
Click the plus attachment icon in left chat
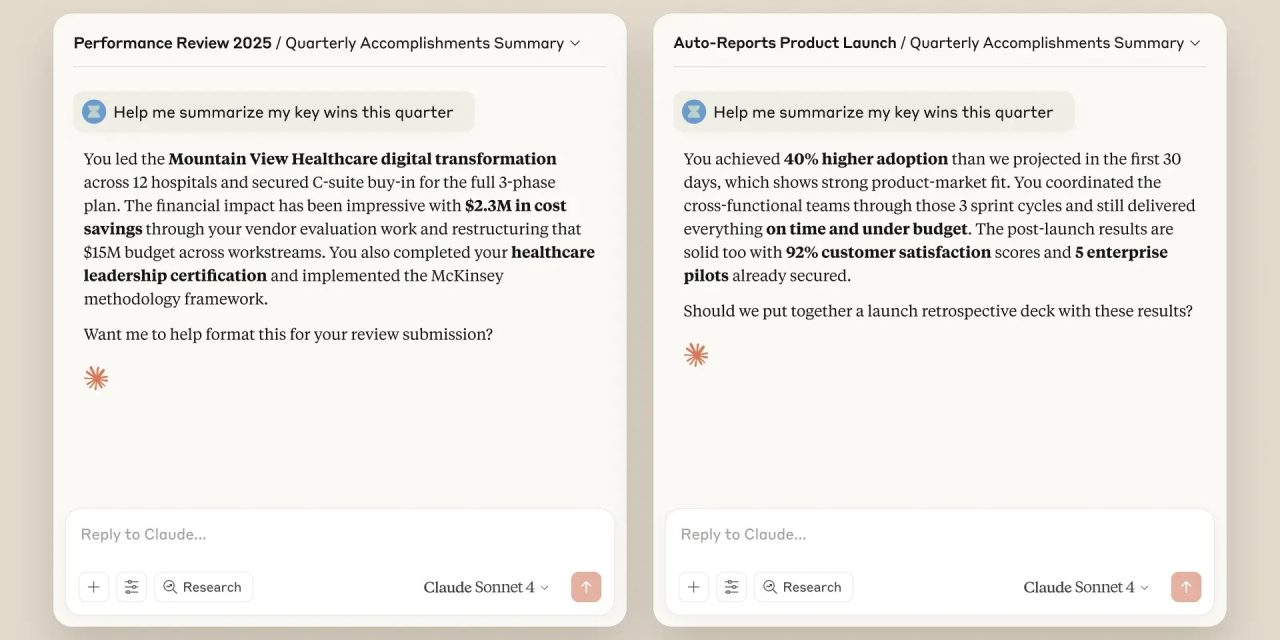click(94, 587)
